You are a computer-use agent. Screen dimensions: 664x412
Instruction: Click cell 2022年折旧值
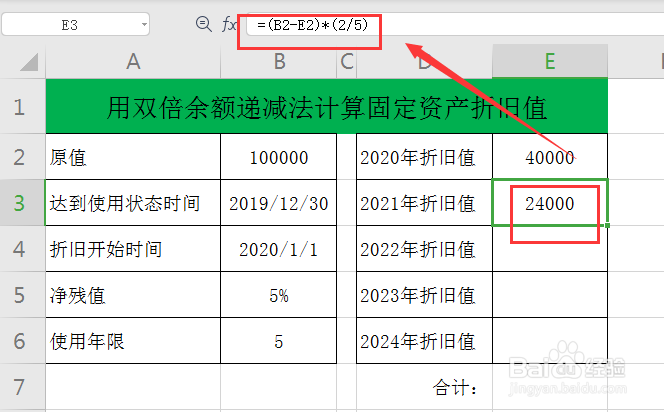coord(424,249)
